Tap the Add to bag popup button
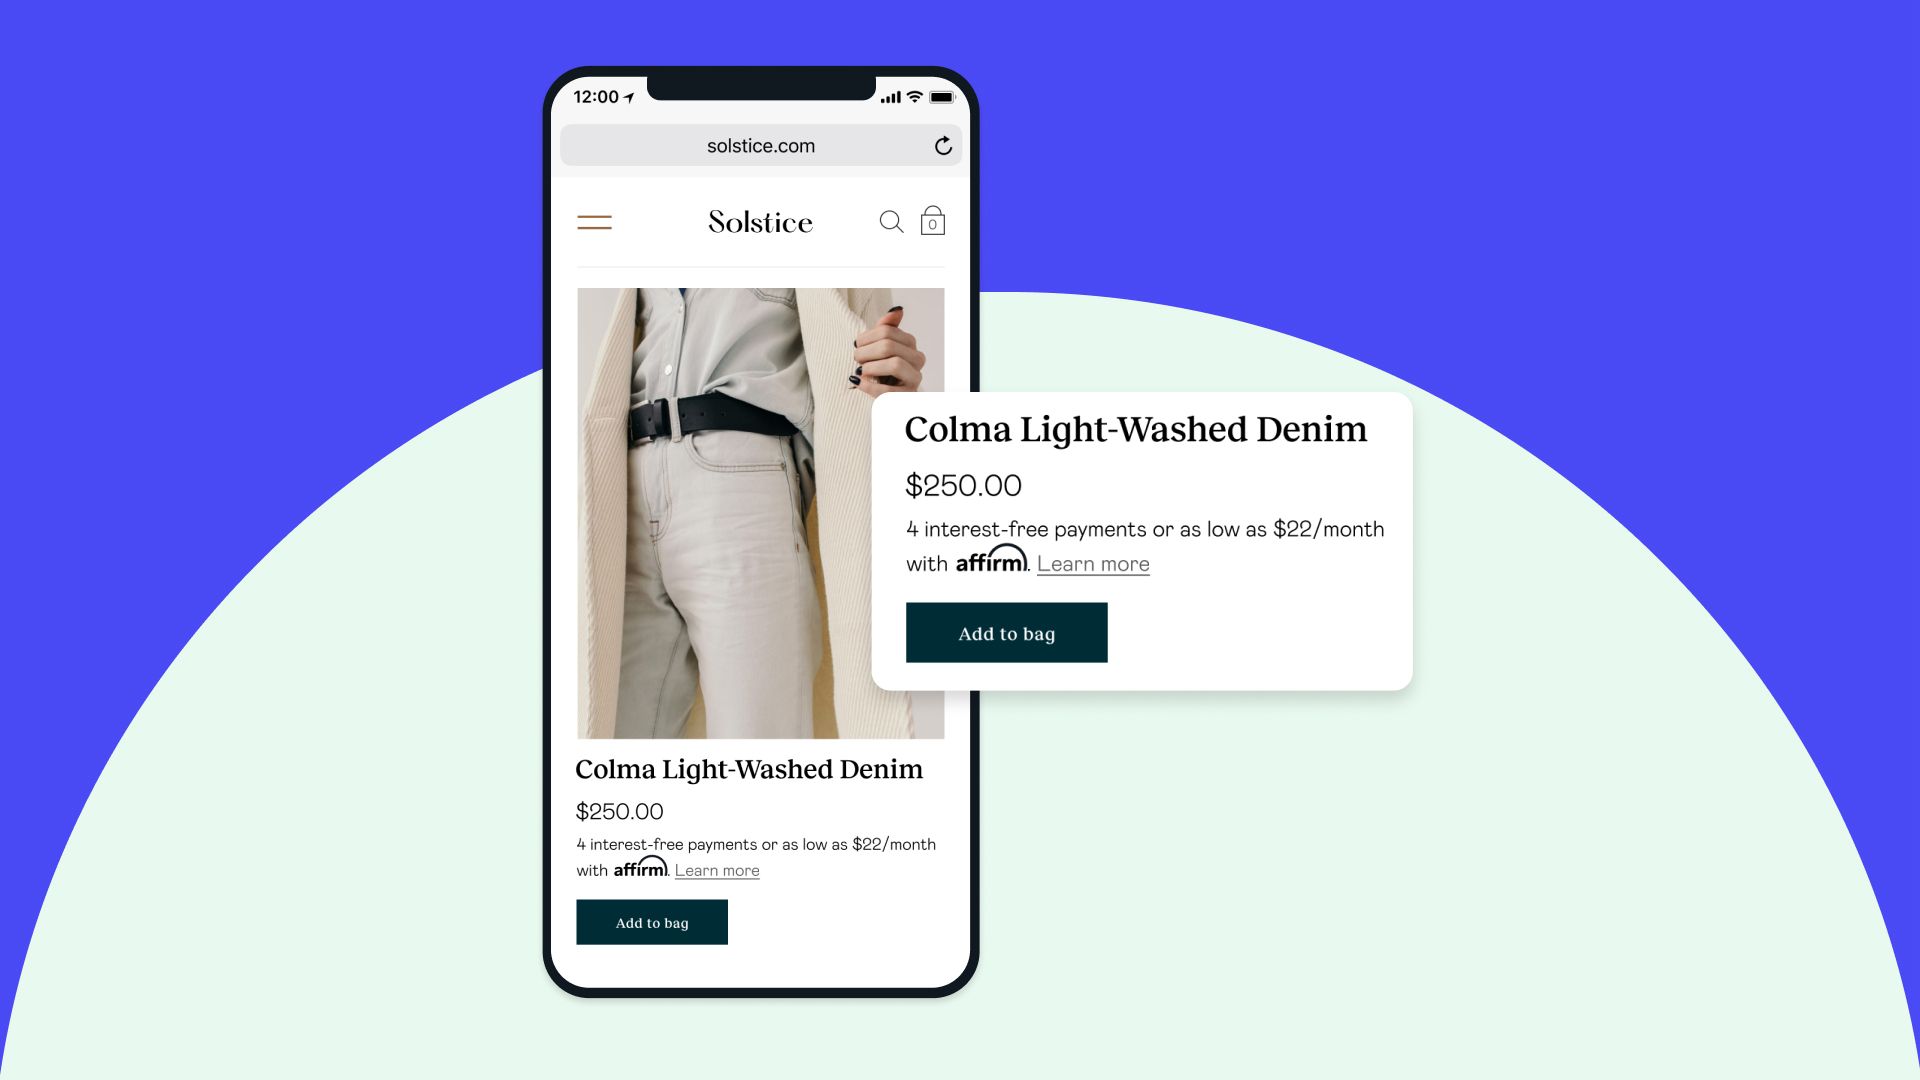The width and height of the screenshot is (1920, 1080). [x=1006, y=632]
